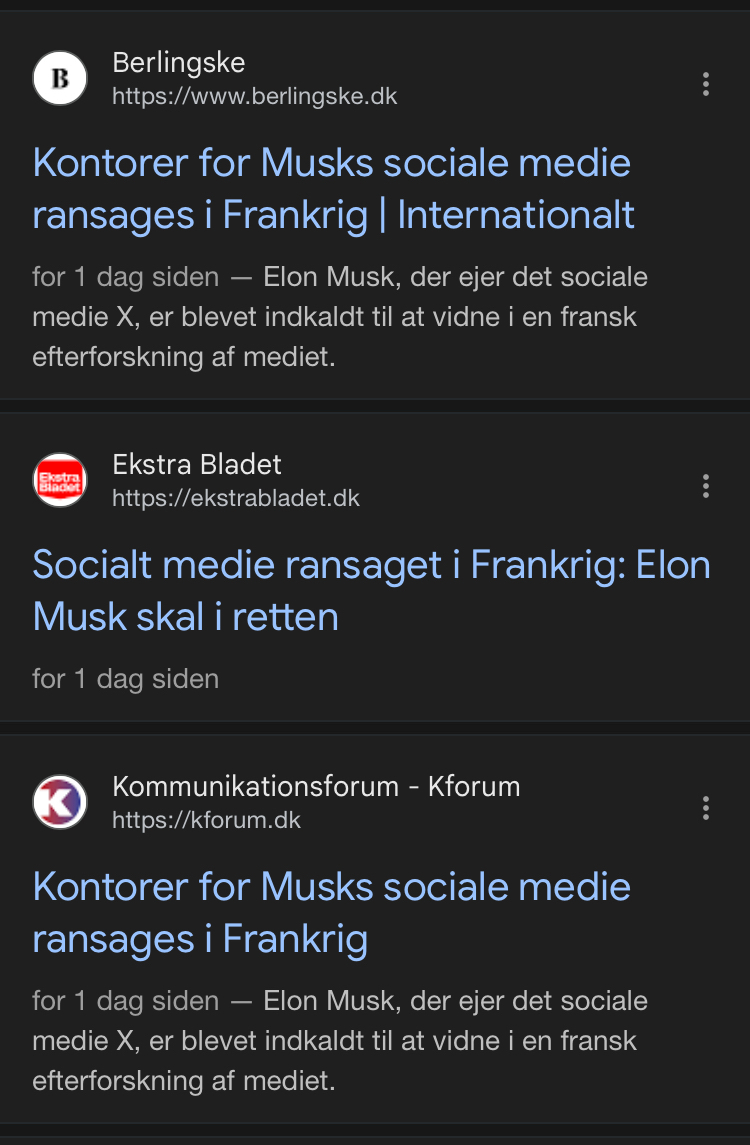Click 'for 1 dag siden' in Berlingske snippet
Image resolution: width=750 pixels, height=1145 pixels.
pos(125,277)
